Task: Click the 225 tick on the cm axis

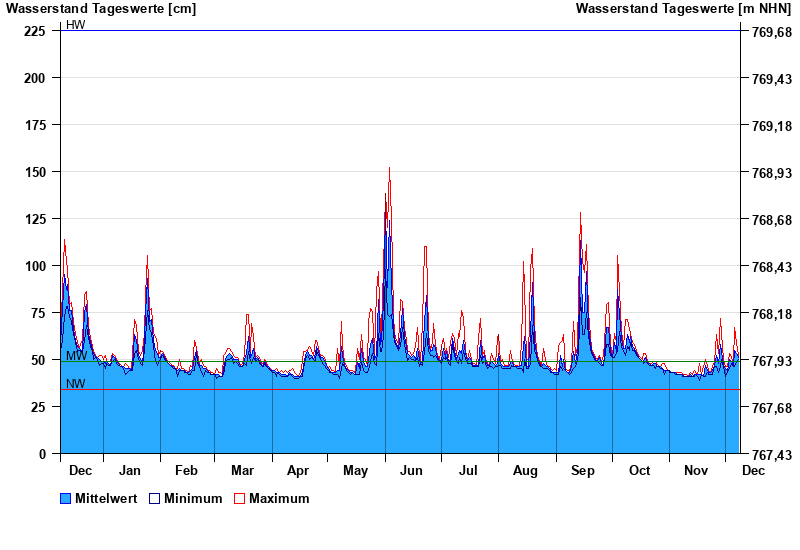Action: pyautogui.click(x=35, y=31)
